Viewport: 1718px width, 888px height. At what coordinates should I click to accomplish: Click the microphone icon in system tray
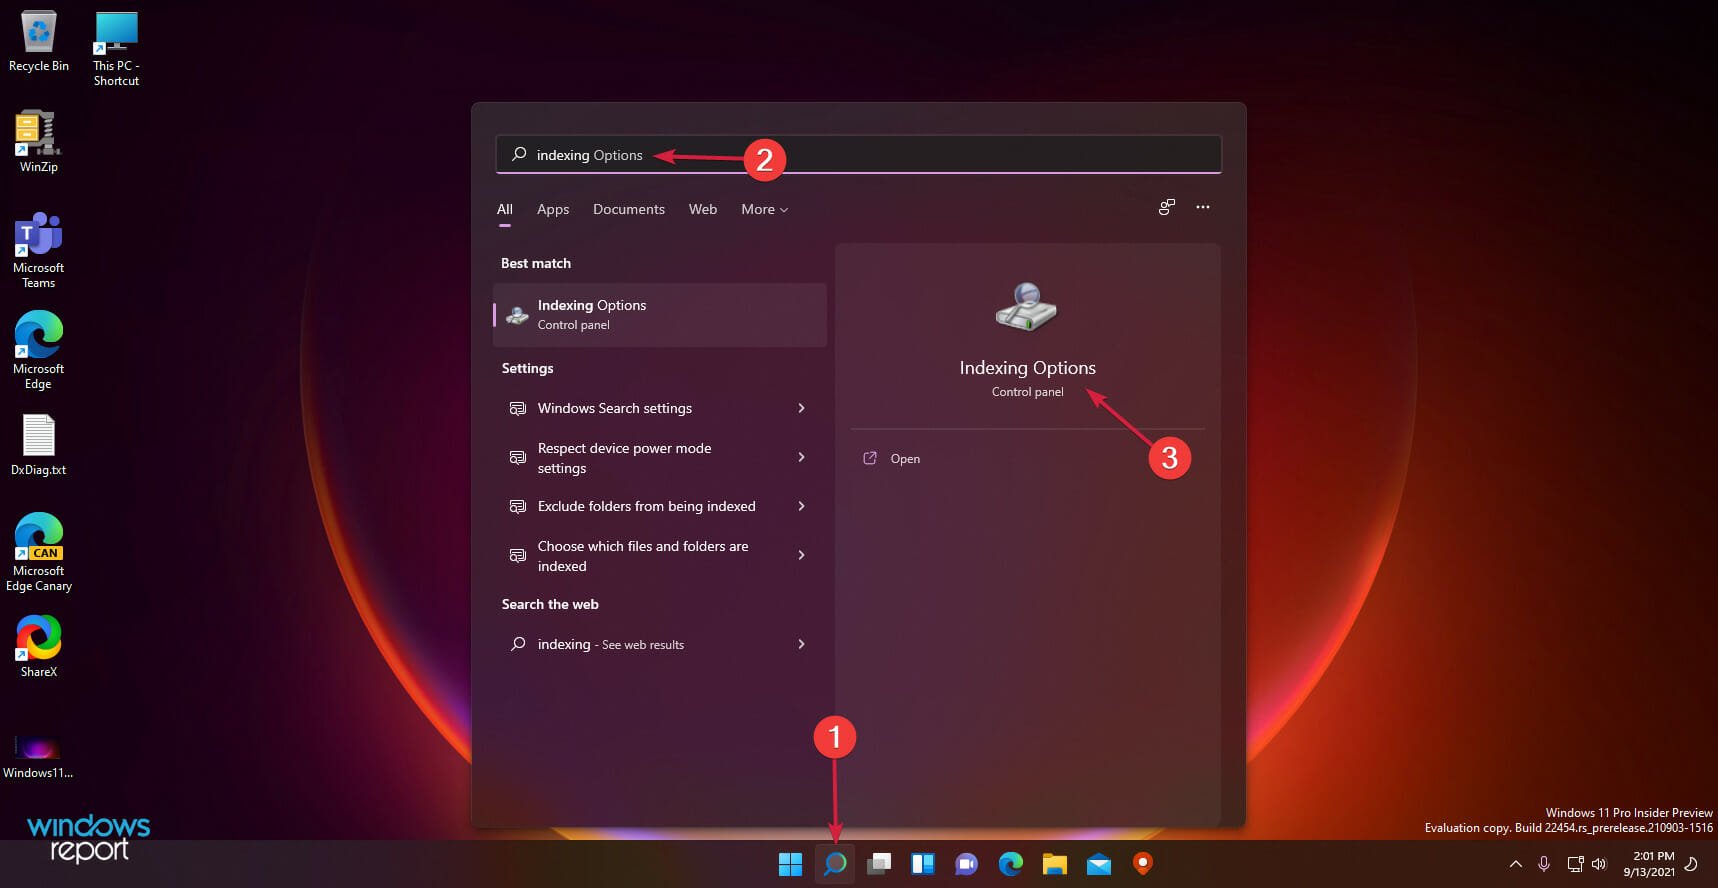(x=1544, y=864)
